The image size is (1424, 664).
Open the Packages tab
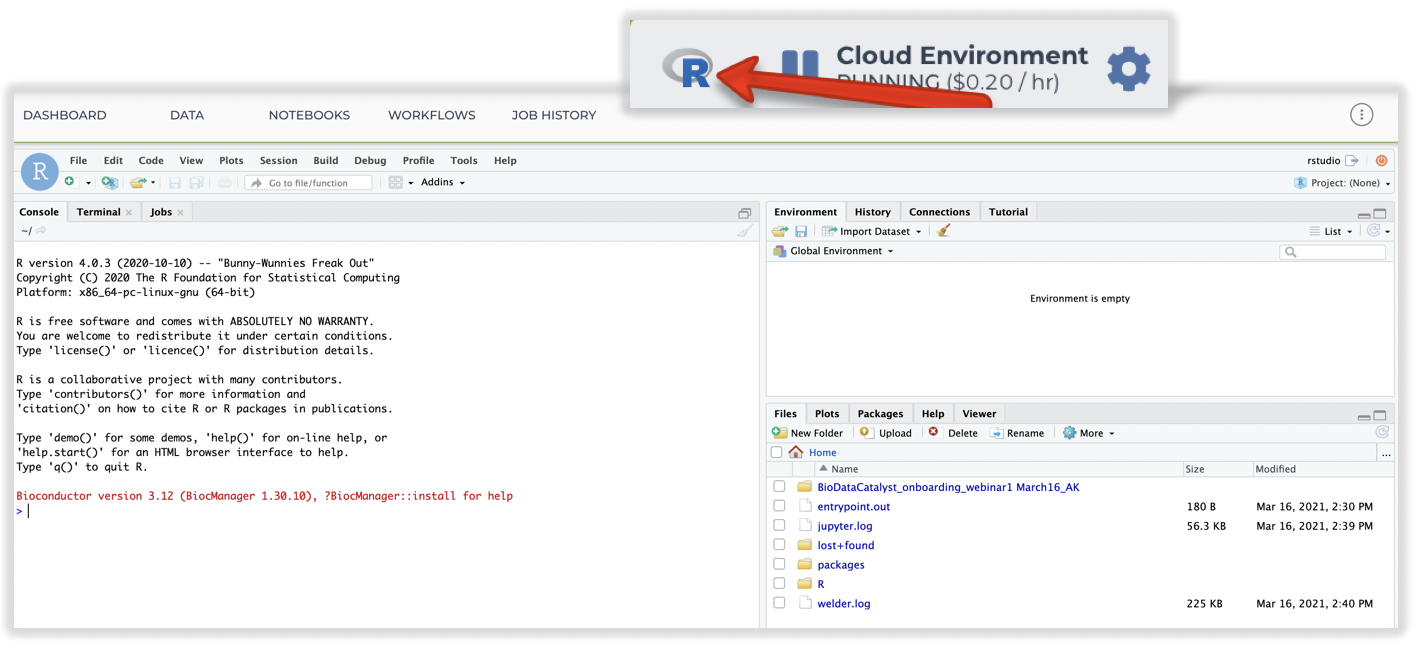(x=880, y=414)
